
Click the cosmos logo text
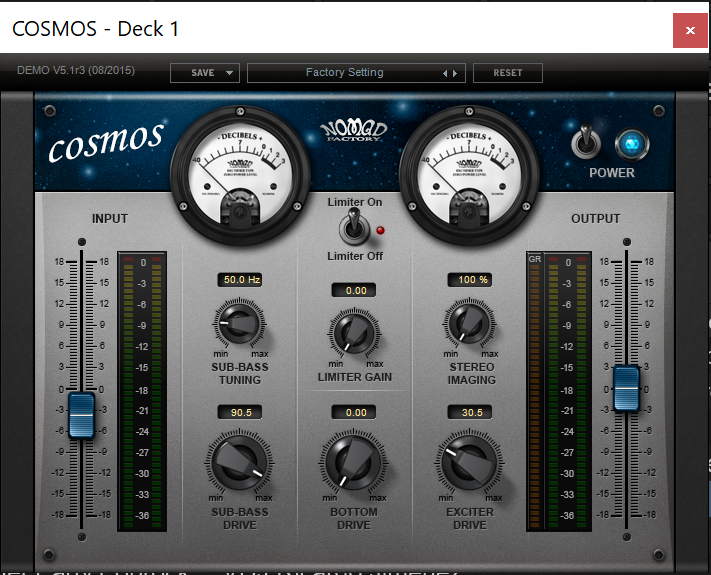106,142
